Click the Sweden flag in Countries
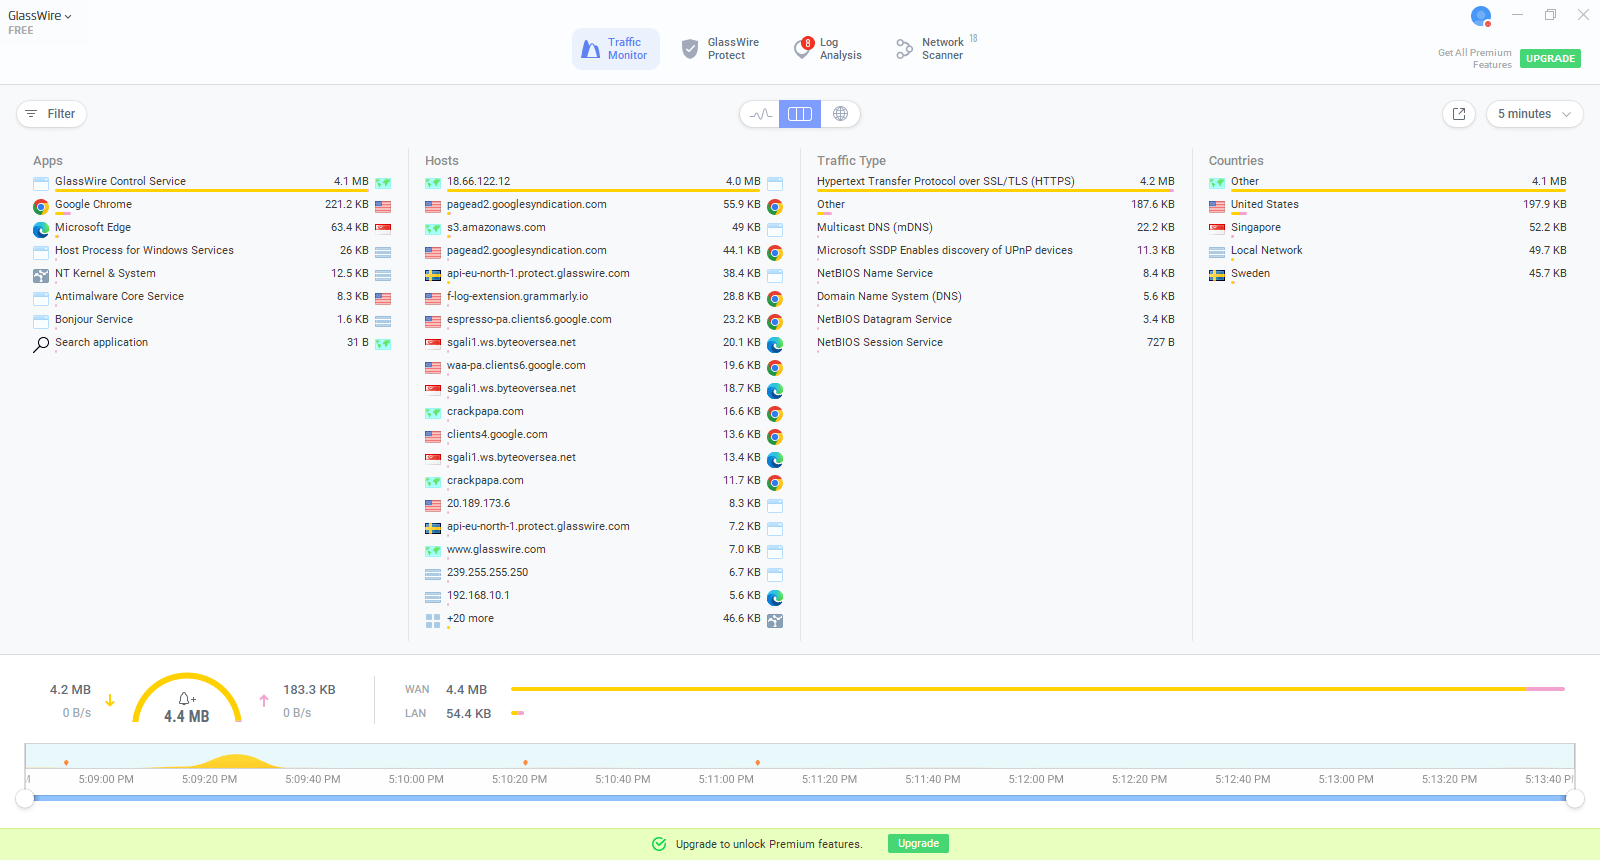Screen dimensions: 1600x860 pos(1217,276)
